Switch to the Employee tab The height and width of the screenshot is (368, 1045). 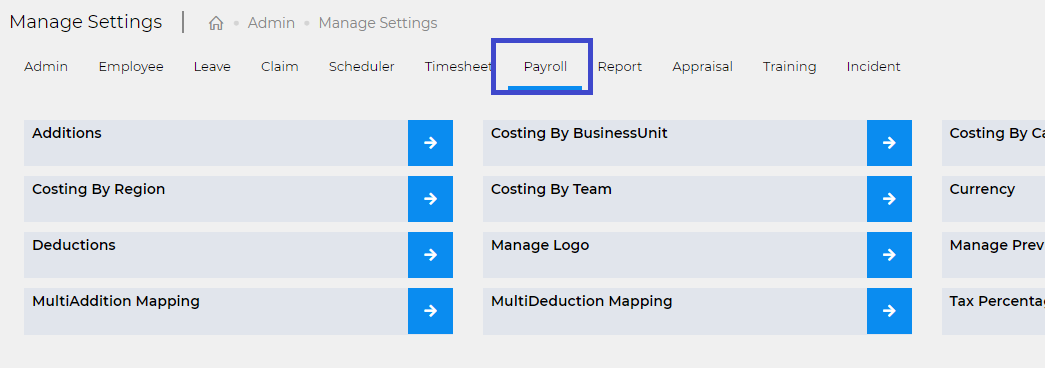point(131,67)
